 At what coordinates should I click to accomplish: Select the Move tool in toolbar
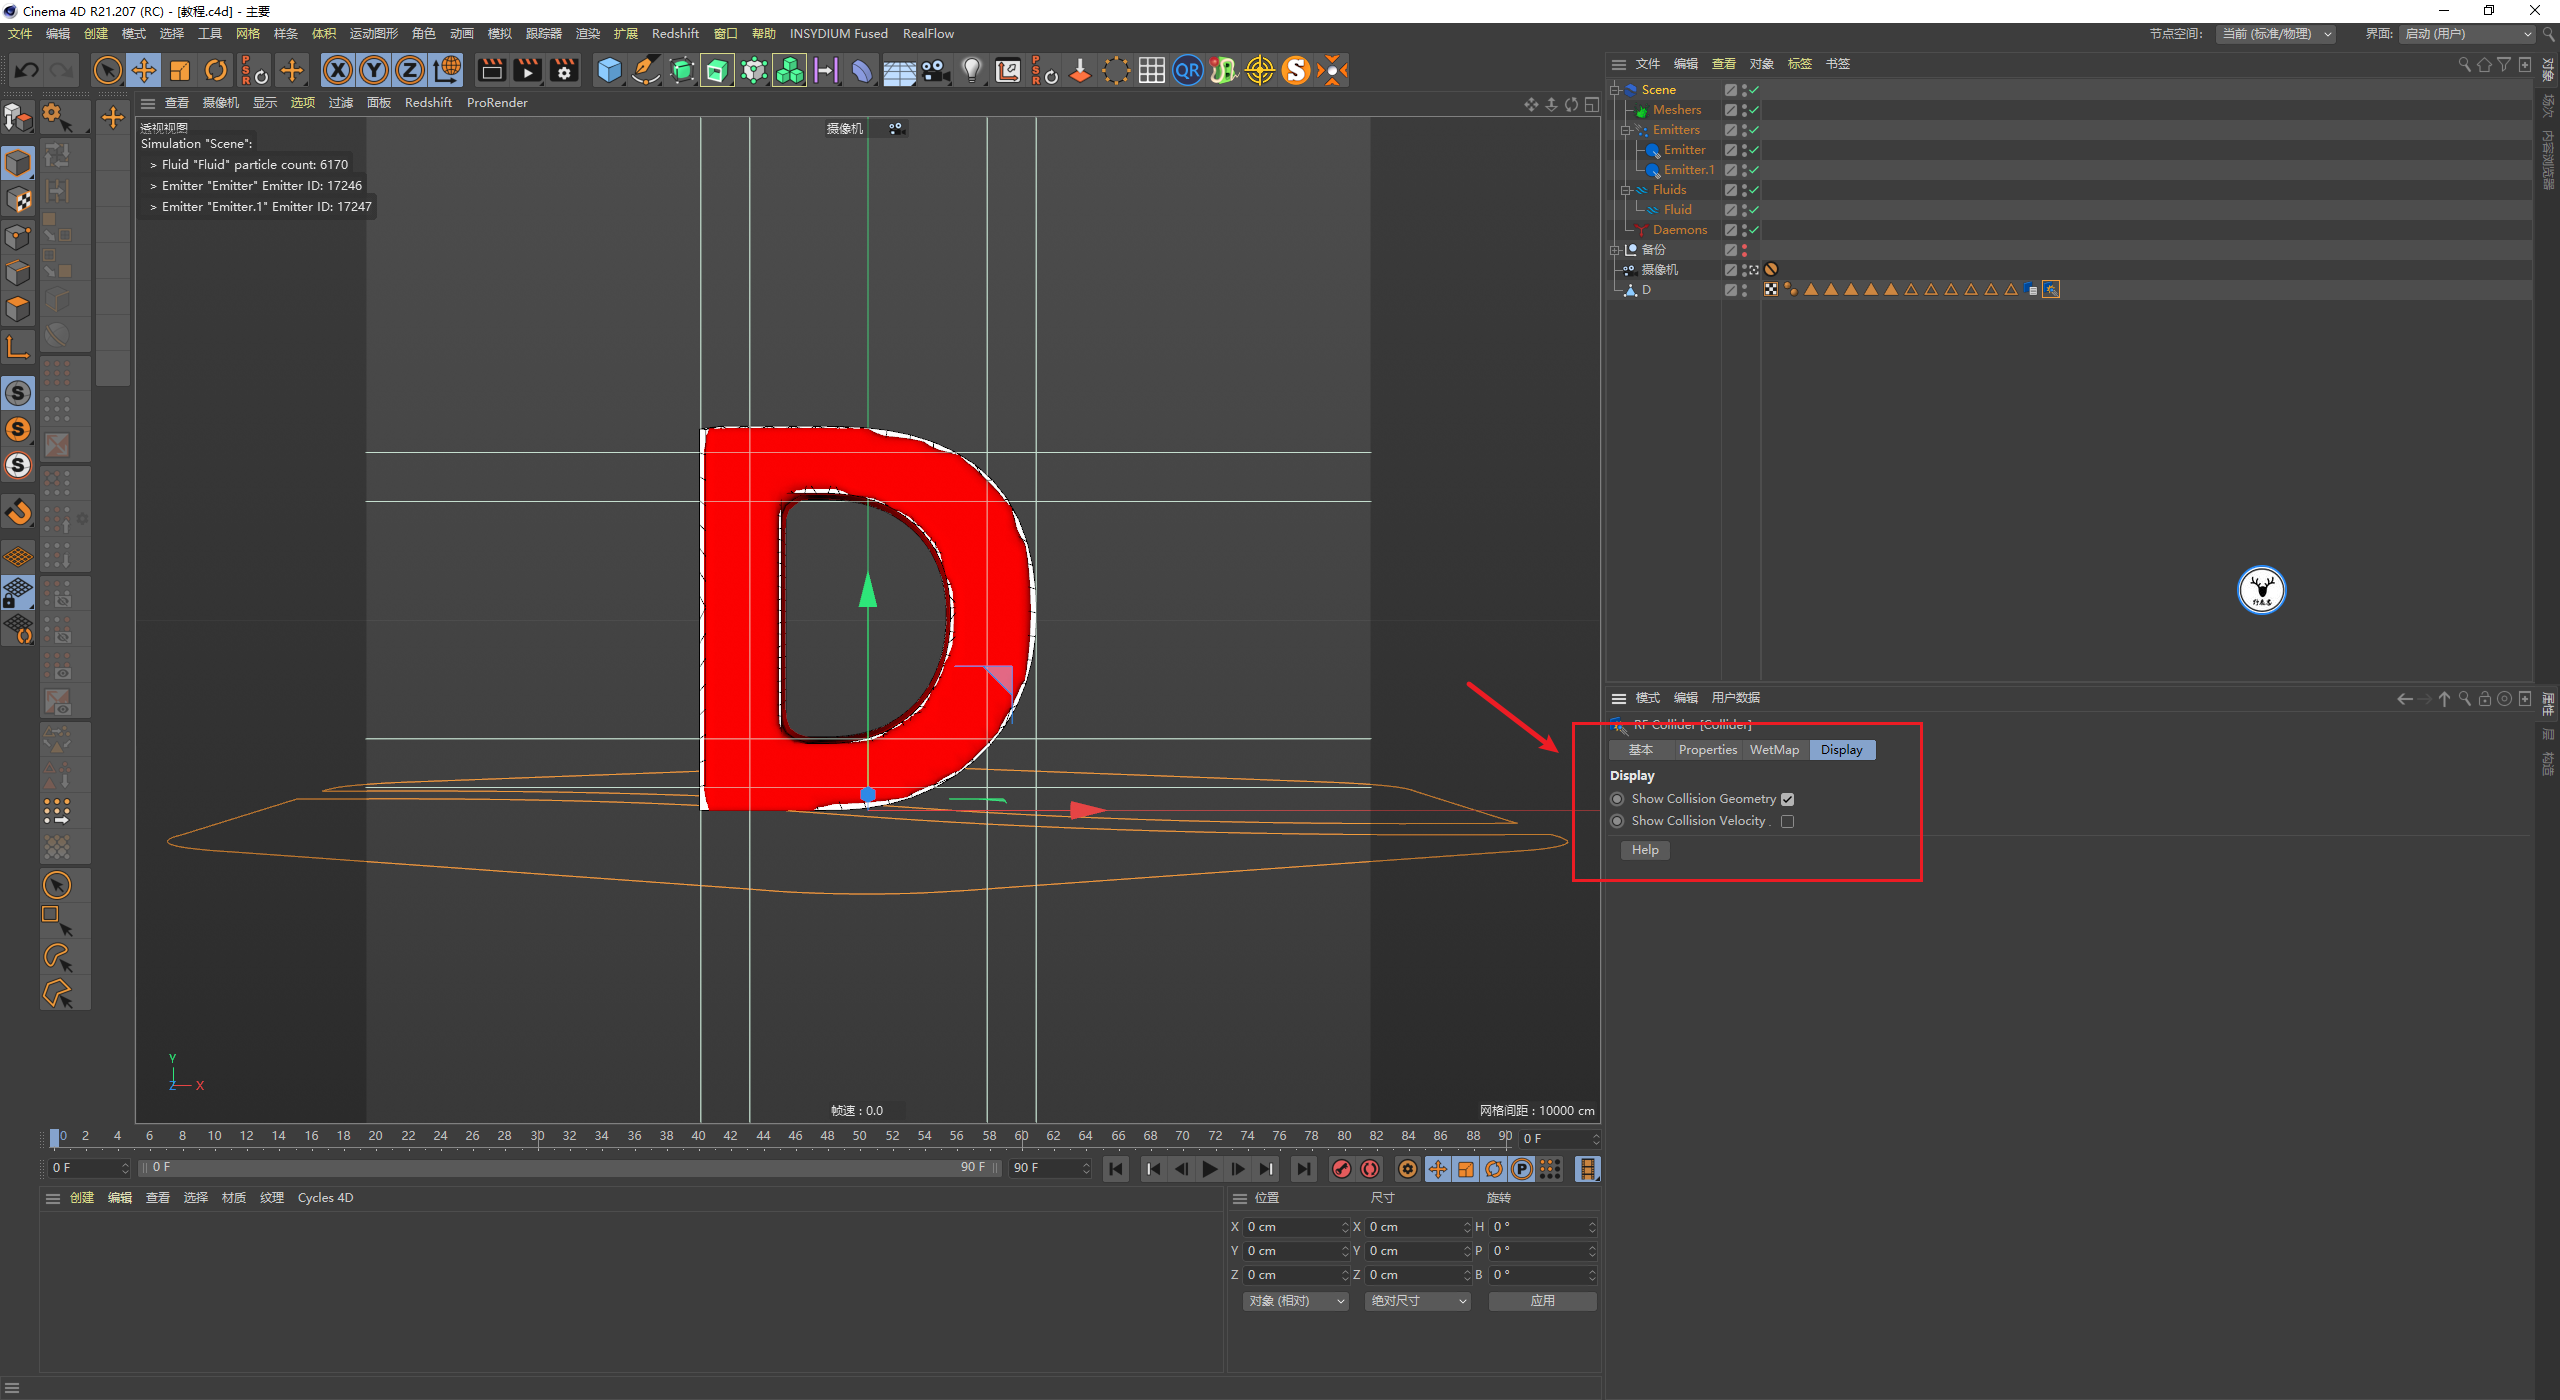(144, 70)
